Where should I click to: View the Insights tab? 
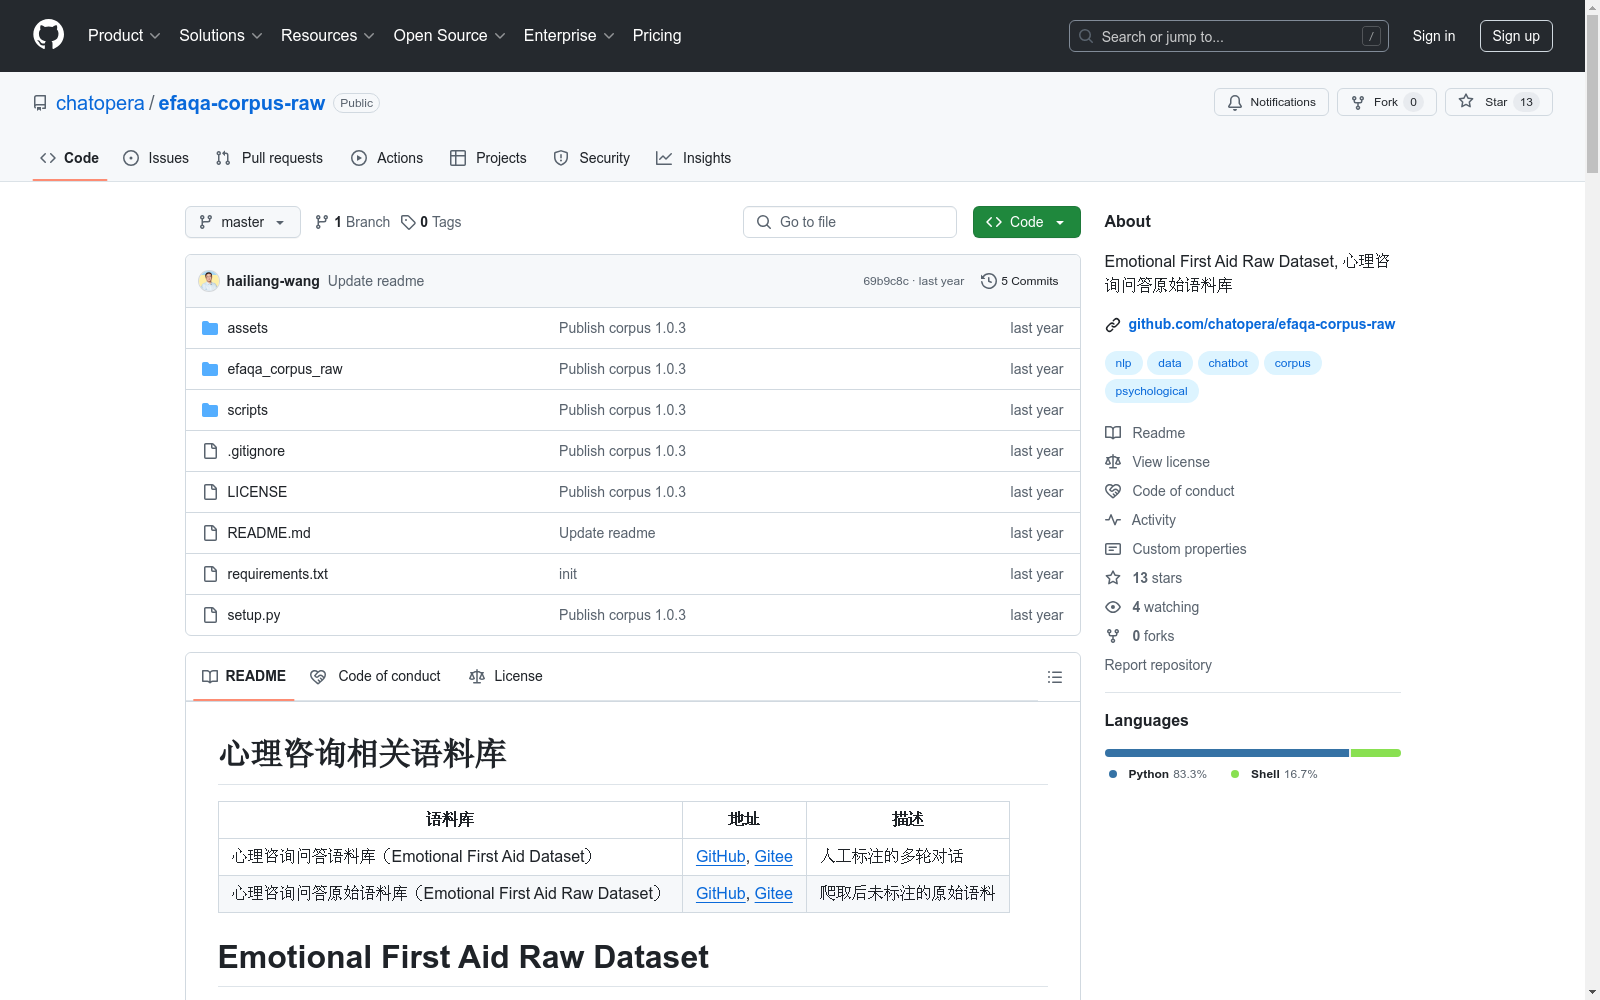pos(693,158)
